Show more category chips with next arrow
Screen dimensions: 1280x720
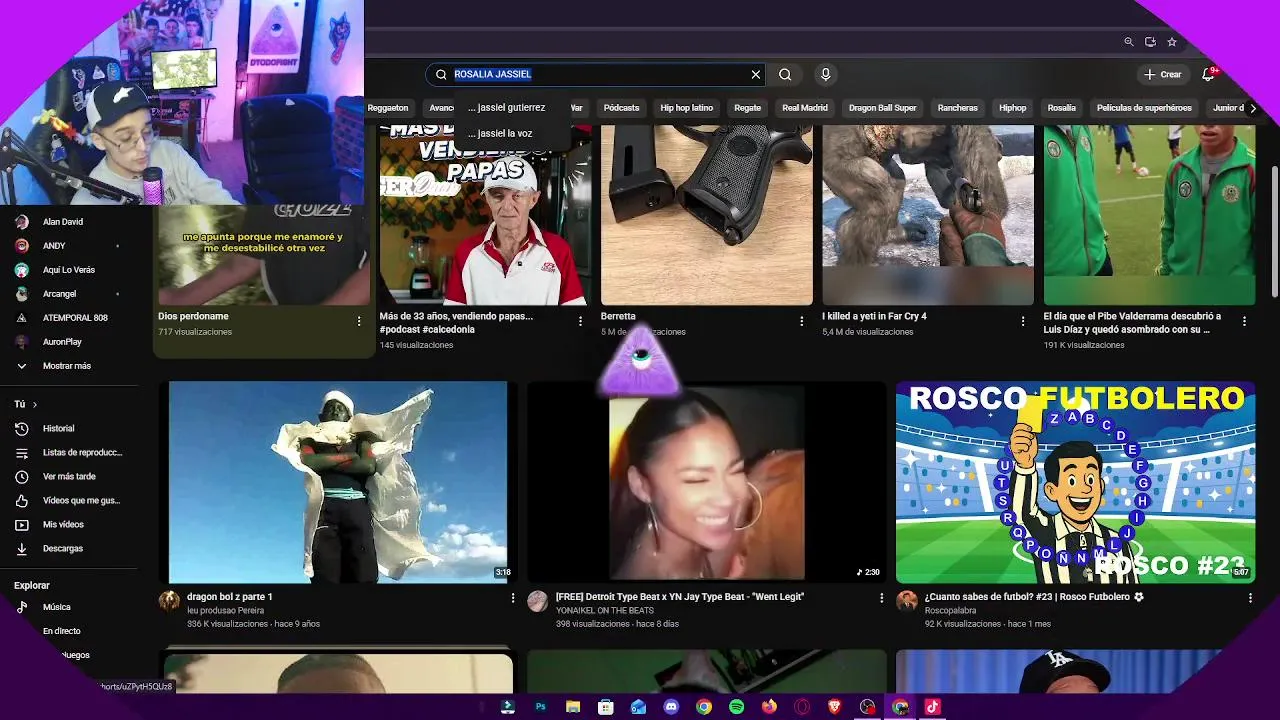click(1253, 108)
